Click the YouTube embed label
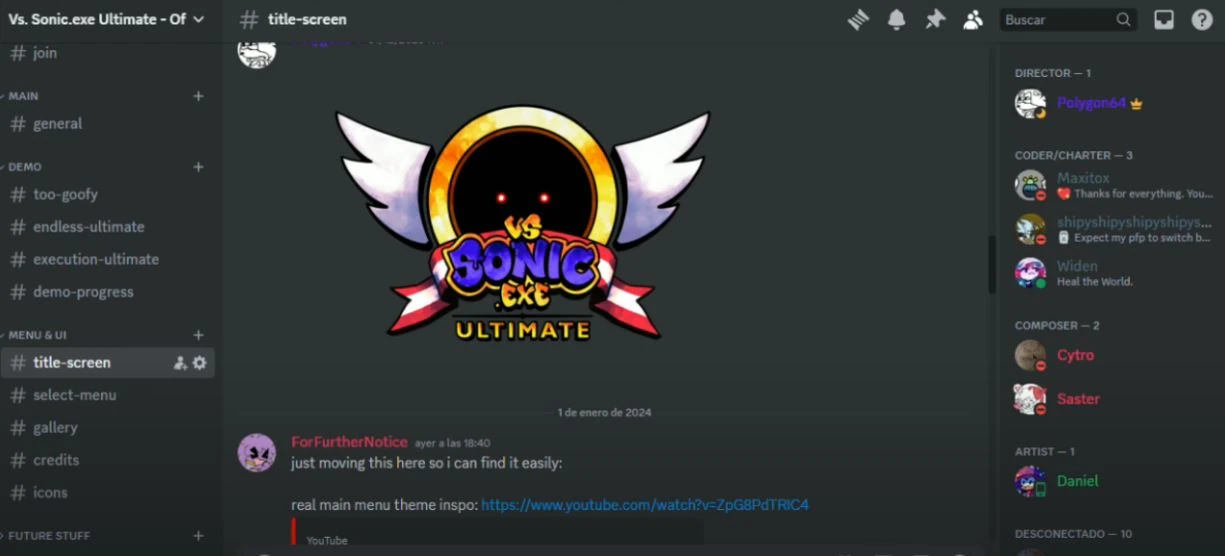 point(327,540)
